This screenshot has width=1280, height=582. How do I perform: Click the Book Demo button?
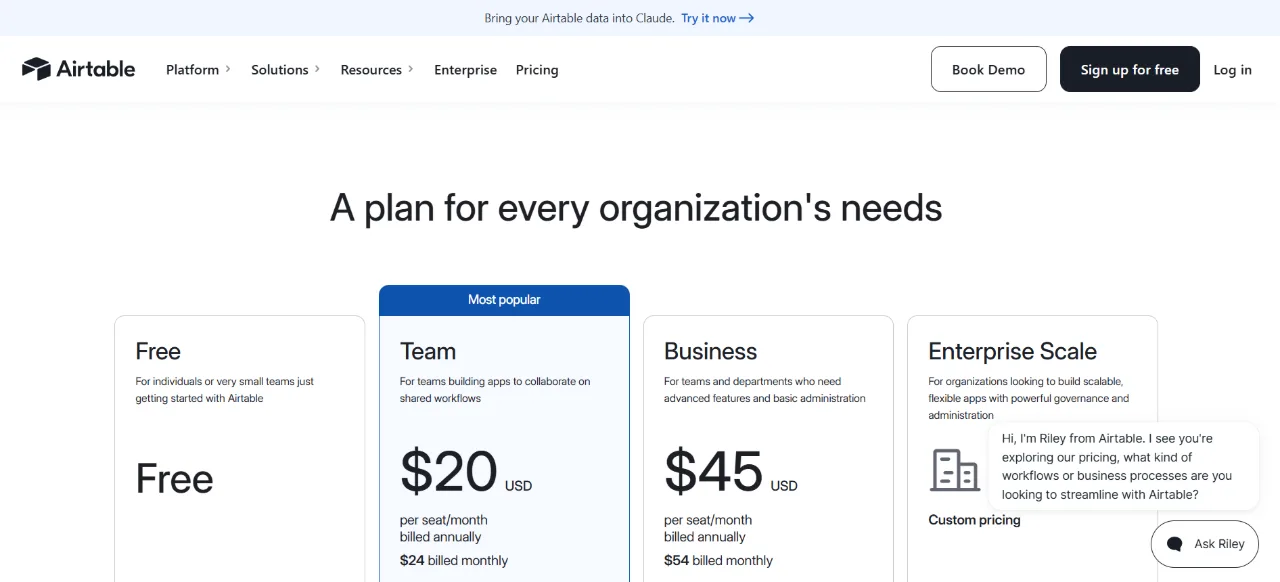click(x=989, y=69)
